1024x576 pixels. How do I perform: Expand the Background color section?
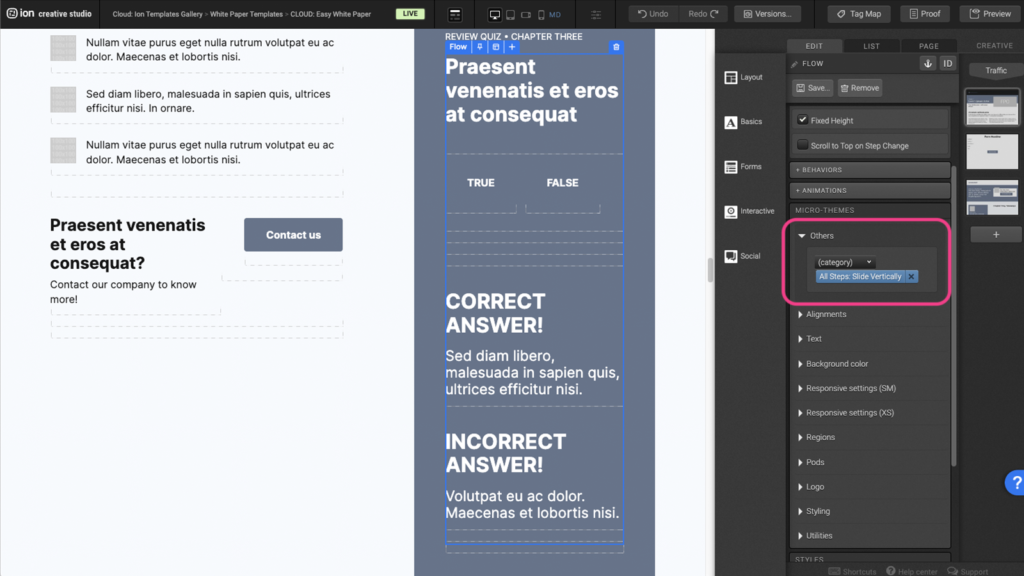coord(837,364)
